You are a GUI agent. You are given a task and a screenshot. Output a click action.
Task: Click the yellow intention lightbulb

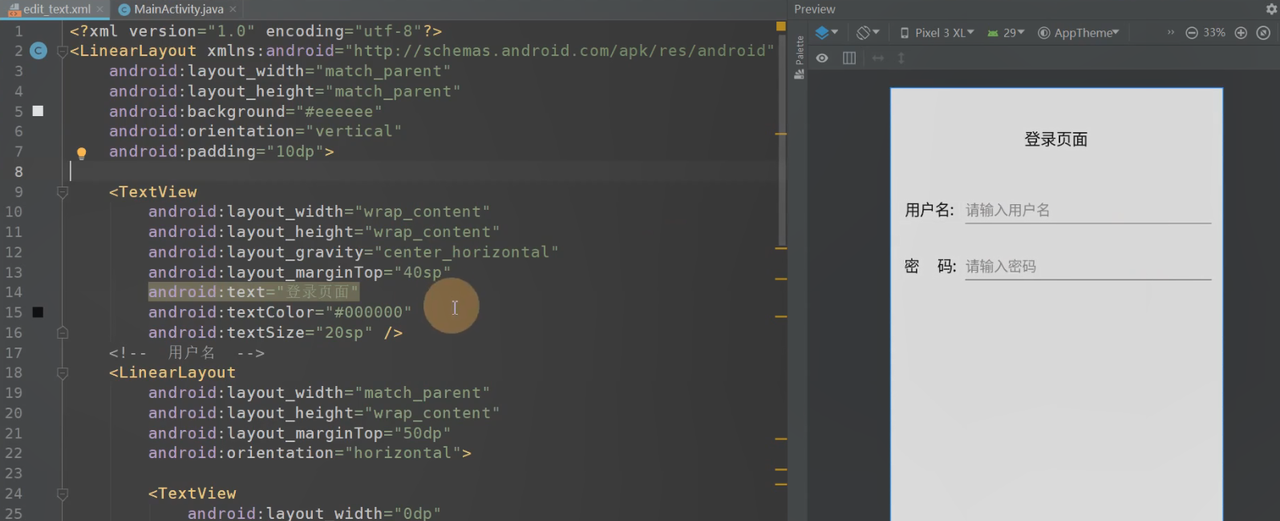(x=82, y=153)
